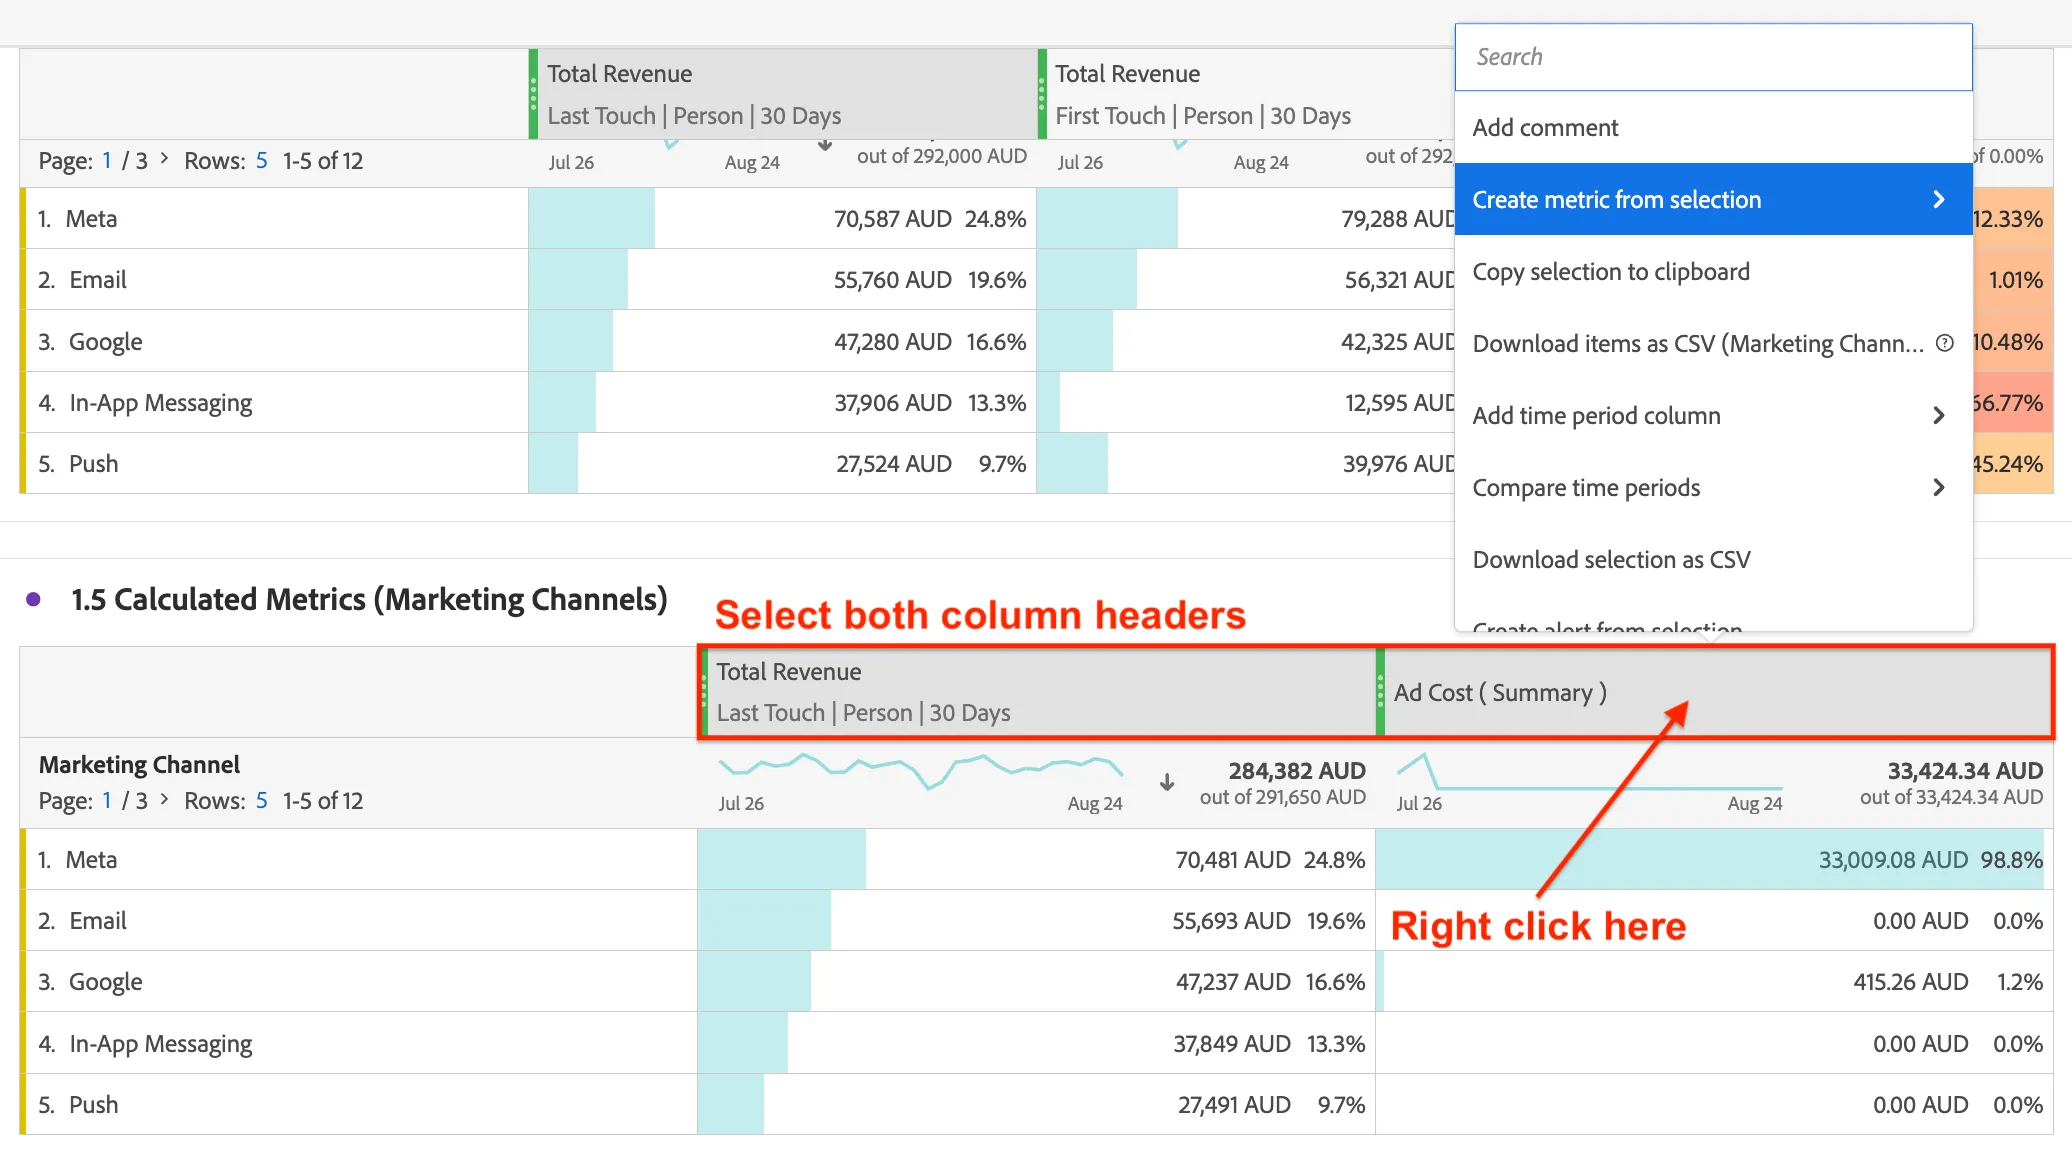Screen dimensions: 2072x1156
Task: Open Create metric from selection submenu
Action: pyautogui.click(x=1713, y=200)
